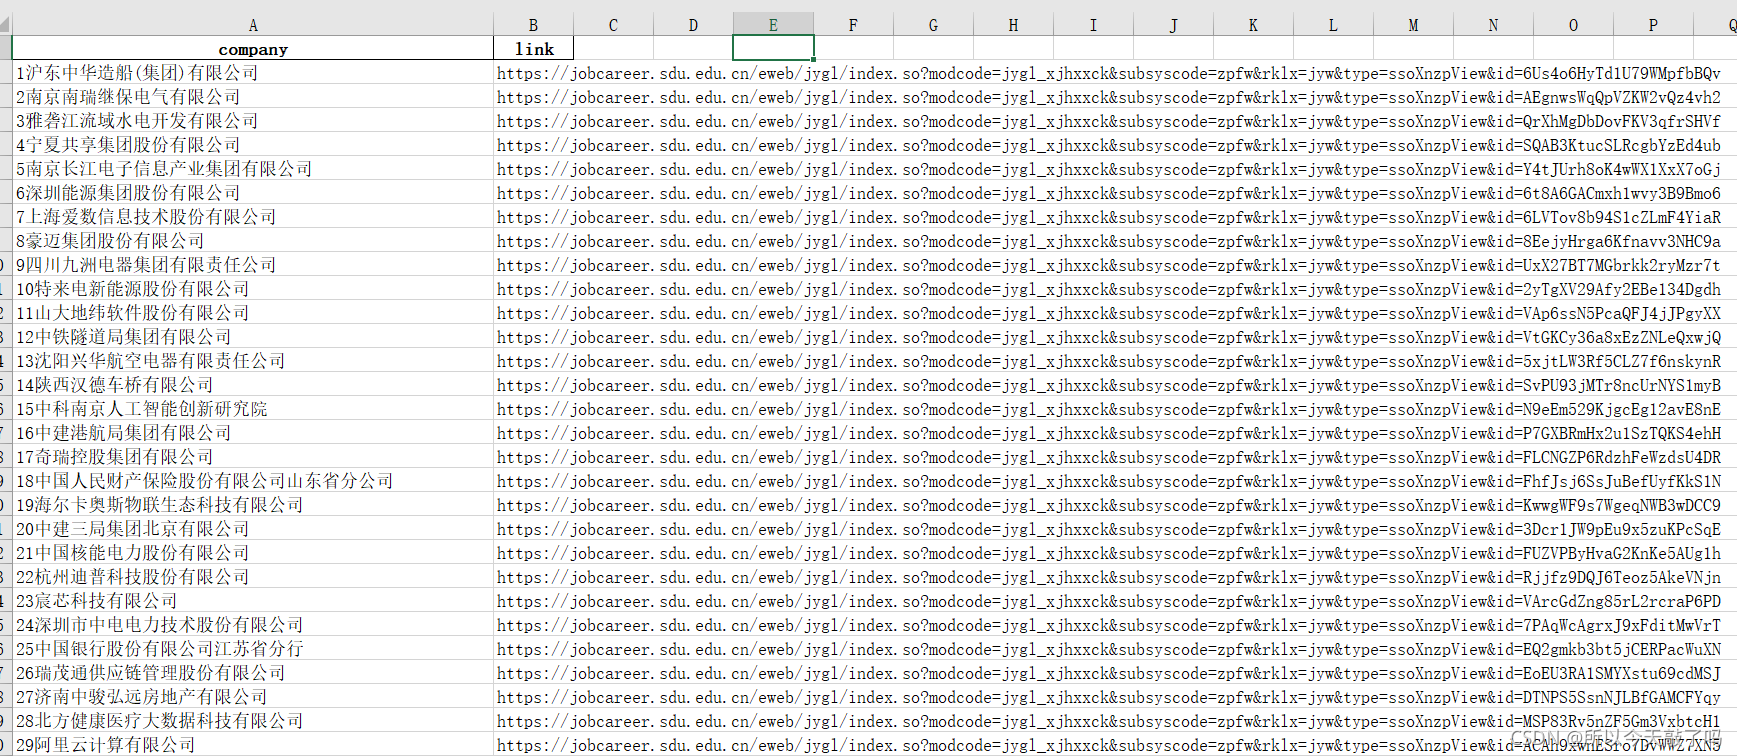1737x756 pixels.
Task: Select cell '1沪东中华造船(集团)有限公司'
Action: click(252, 72)
